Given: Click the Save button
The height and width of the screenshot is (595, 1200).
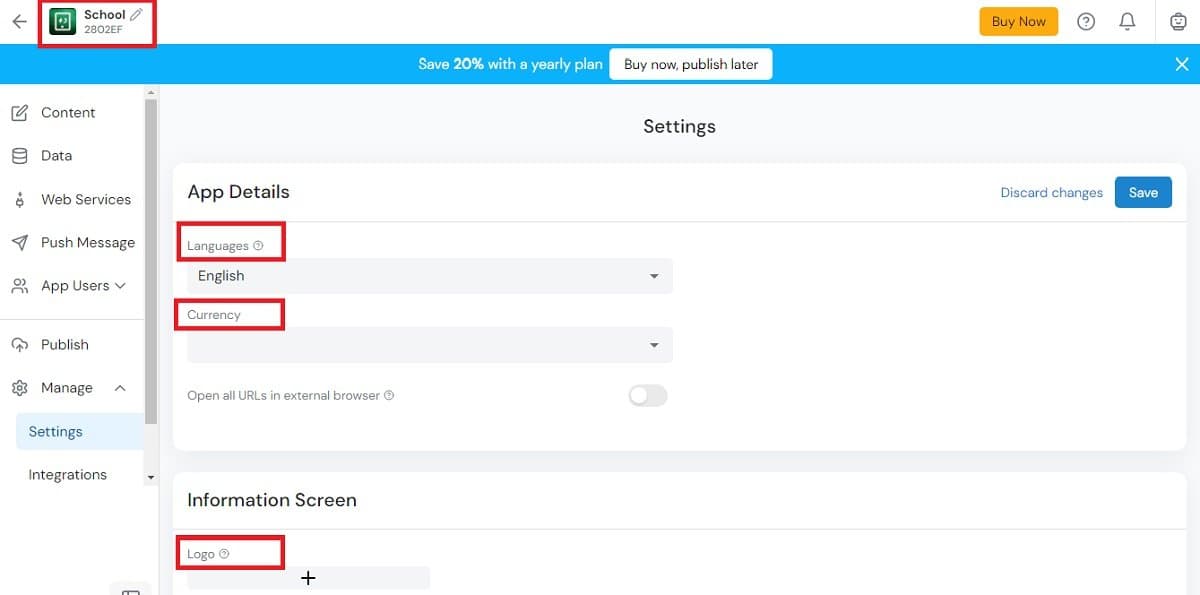Looking at the screenshot, I should (1142, 193).
